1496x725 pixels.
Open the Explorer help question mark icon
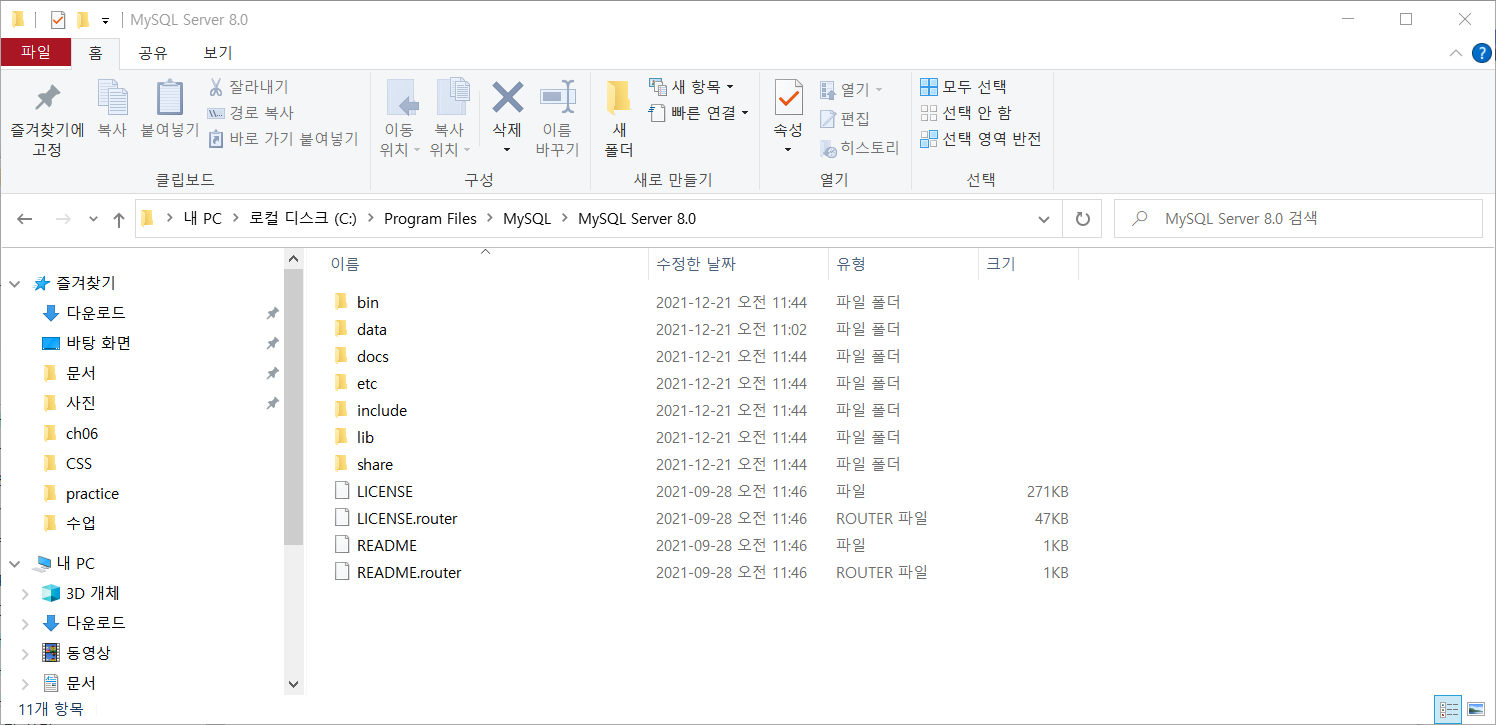(1481, 53)
